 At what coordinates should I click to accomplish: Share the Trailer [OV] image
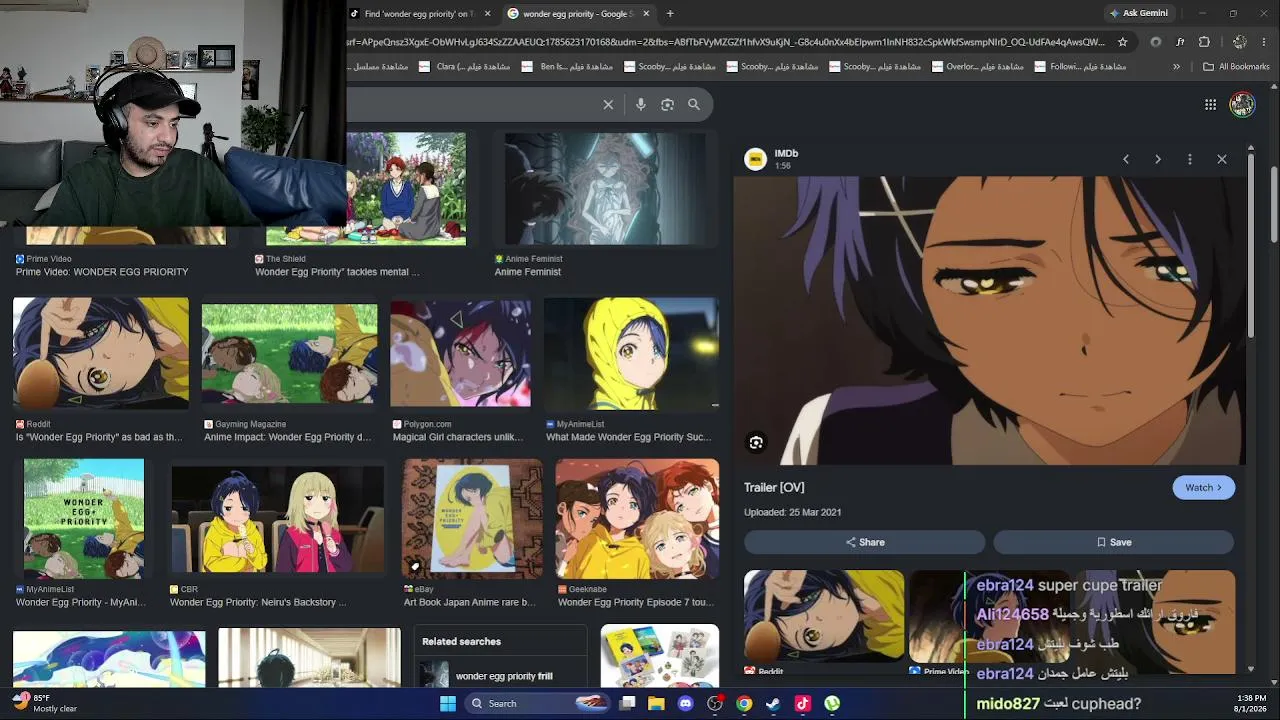pyautogui.click(x=865, y=542)
